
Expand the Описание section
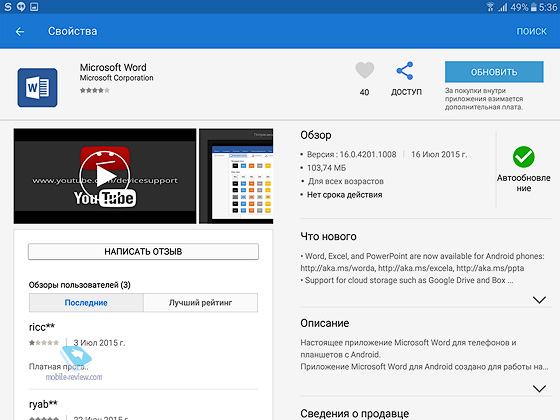click(x=539, y=388)
